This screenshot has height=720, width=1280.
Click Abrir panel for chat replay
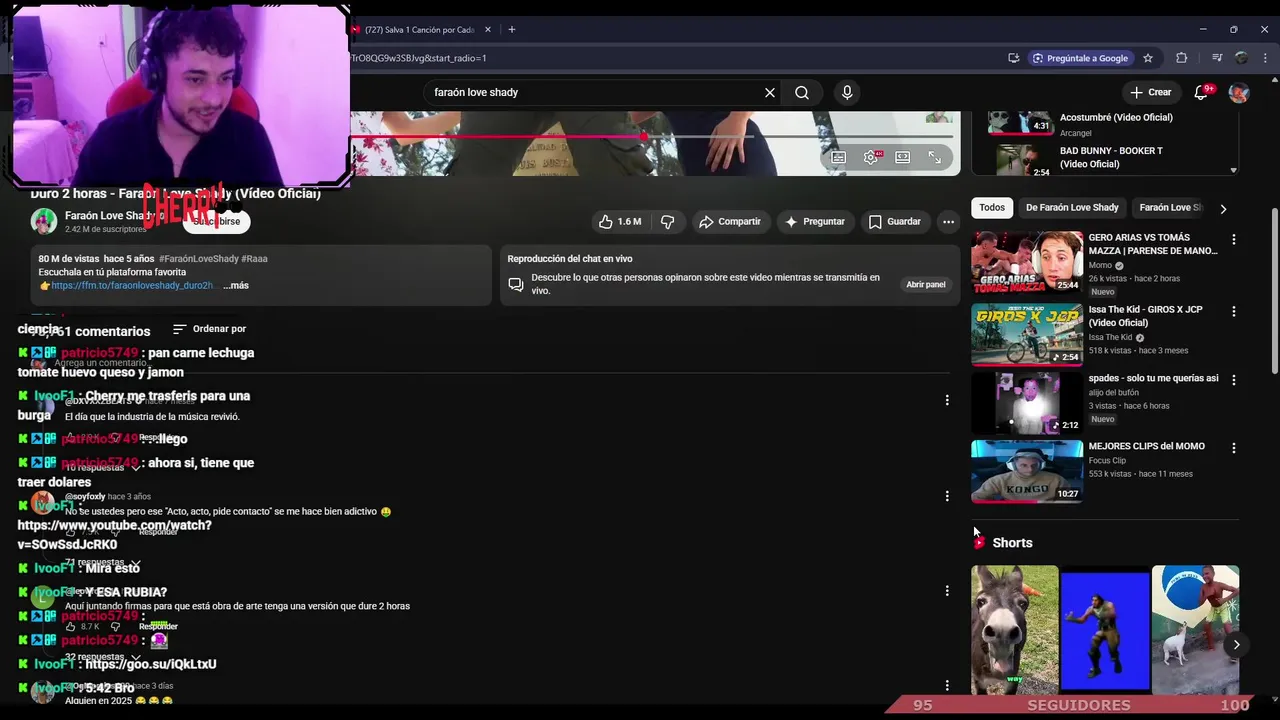[x=925, y=285]
